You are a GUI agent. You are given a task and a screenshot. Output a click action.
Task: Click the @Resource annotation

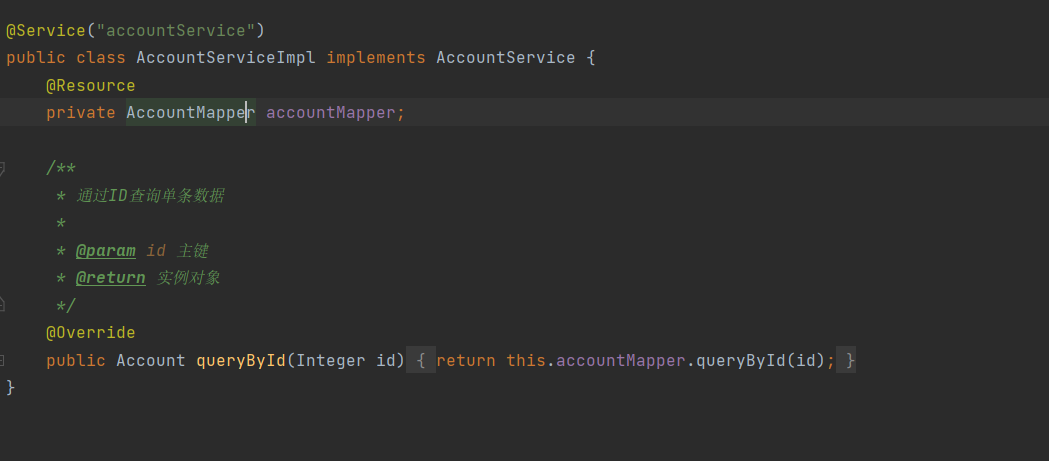click(x=90, y=86)
